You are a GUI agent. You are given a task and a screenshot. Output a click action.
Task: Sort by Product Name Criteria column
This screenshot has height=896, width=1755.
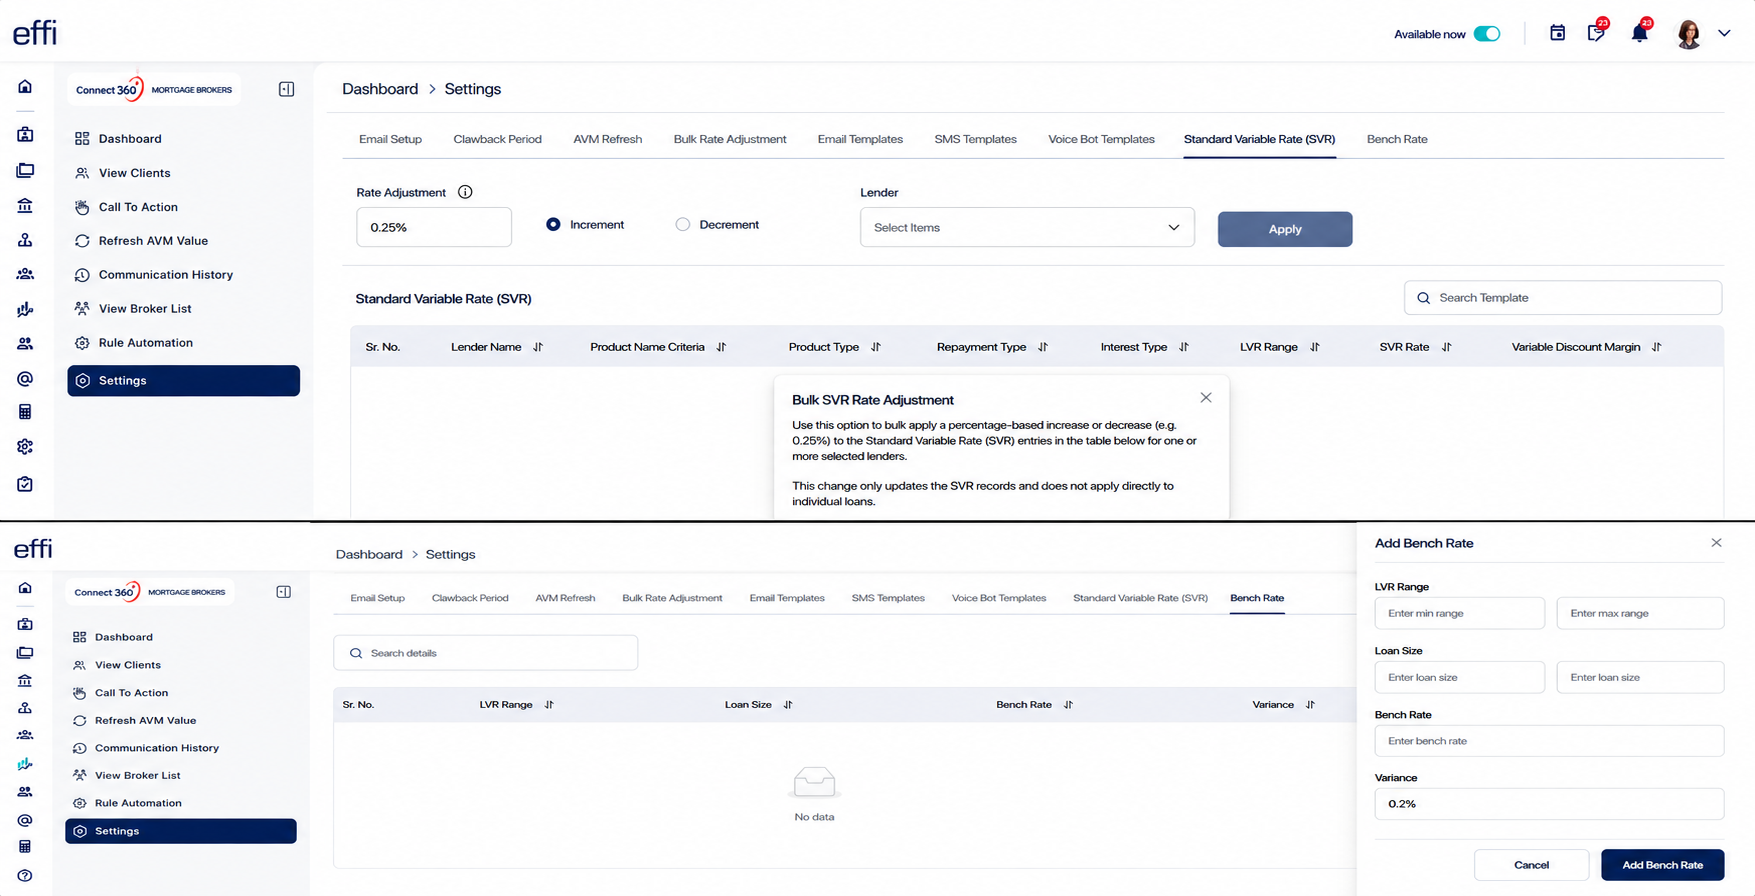721,347
